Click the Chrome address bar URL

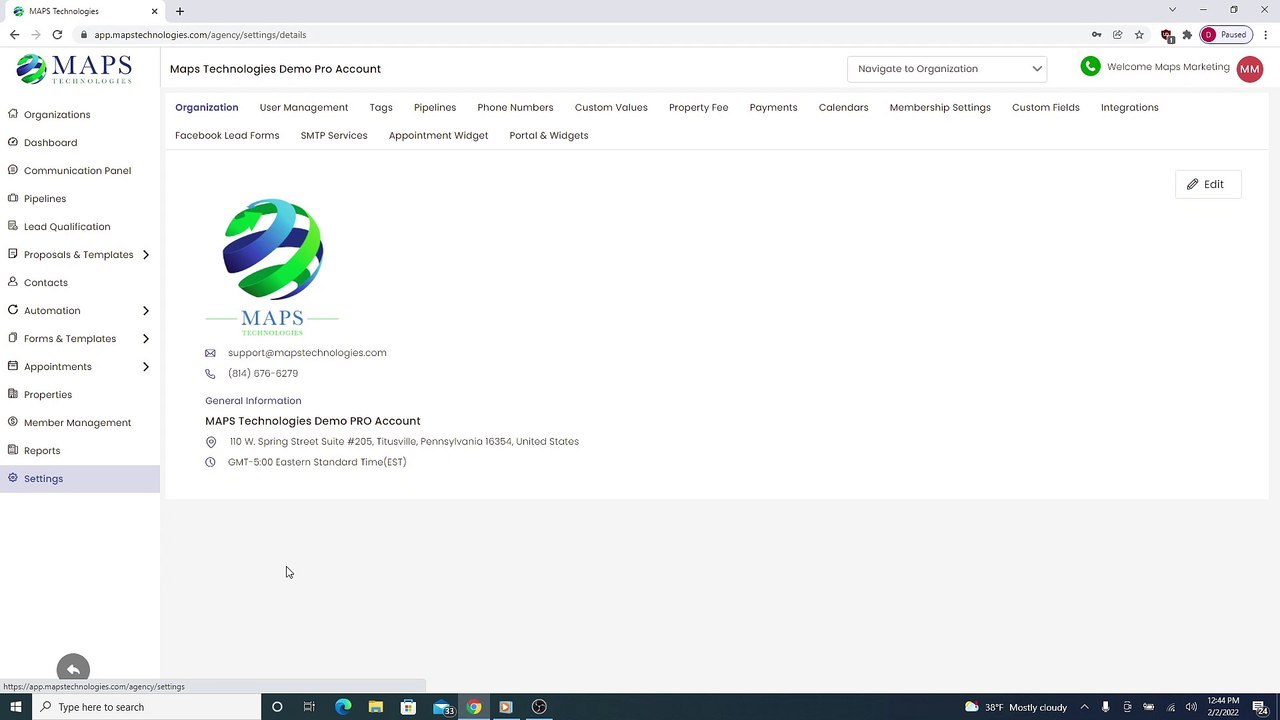point(201,34)
